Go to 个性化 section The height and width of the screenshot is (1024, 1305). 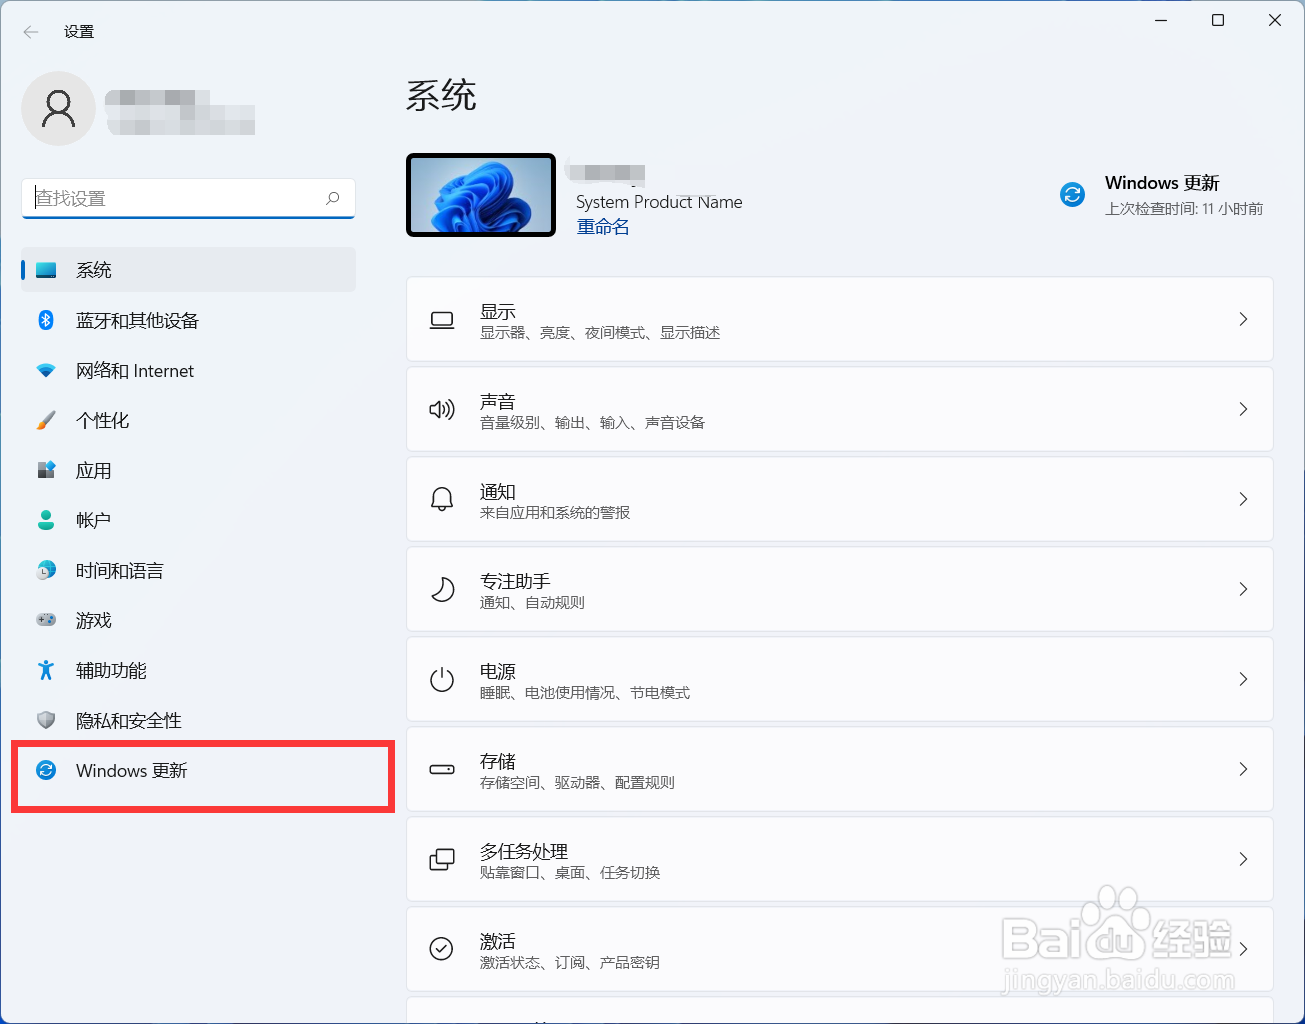pos(188,420)
